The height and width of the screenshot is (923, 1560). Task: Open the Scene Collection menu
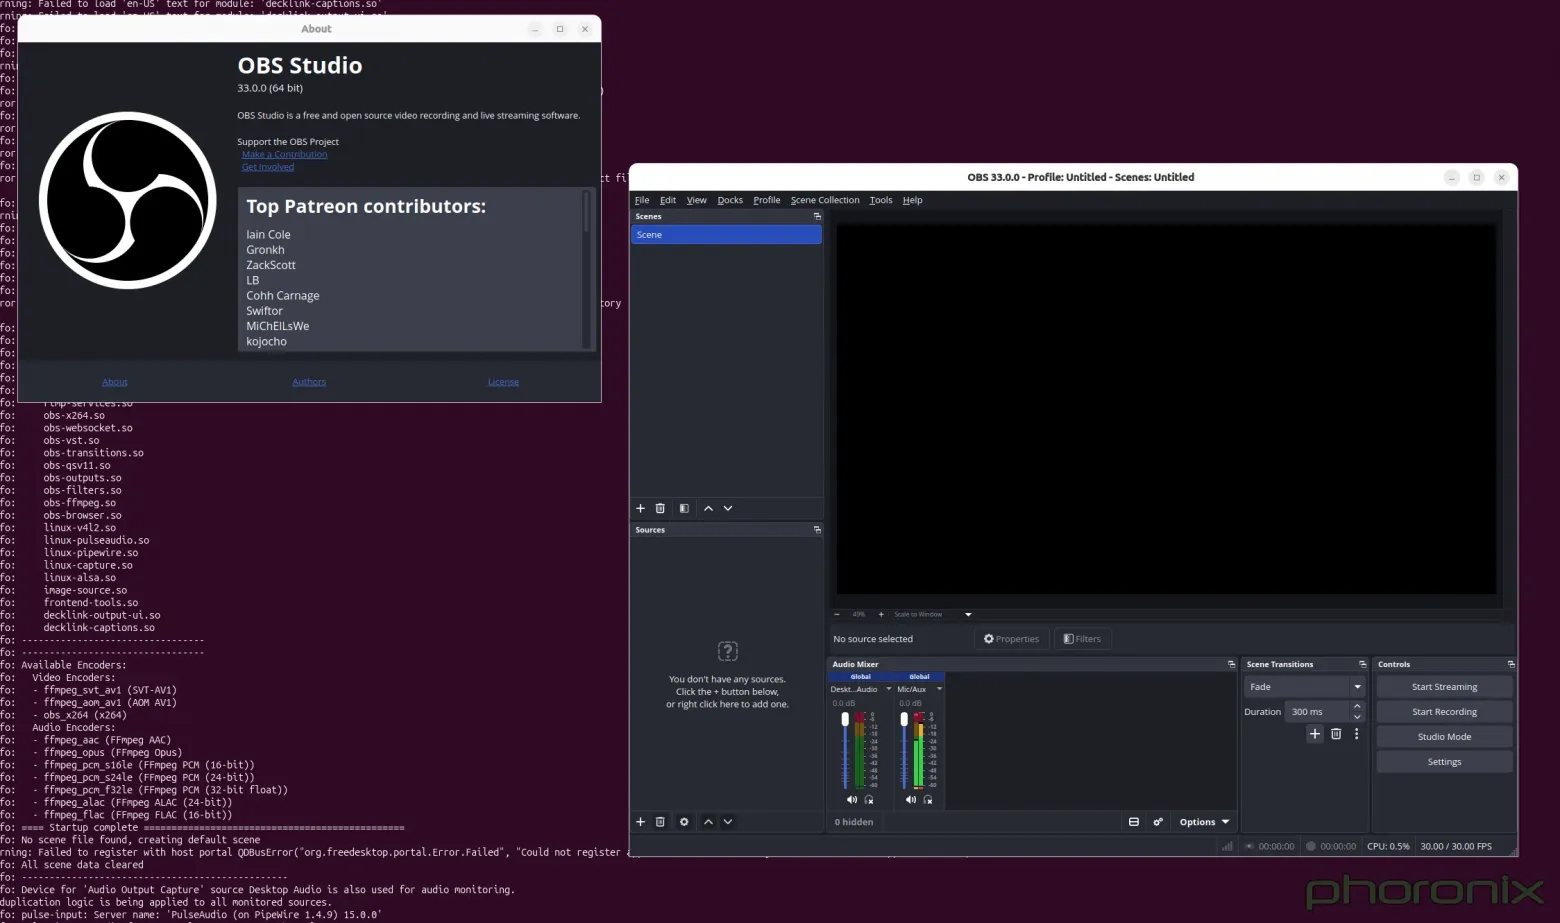point(825,200)
